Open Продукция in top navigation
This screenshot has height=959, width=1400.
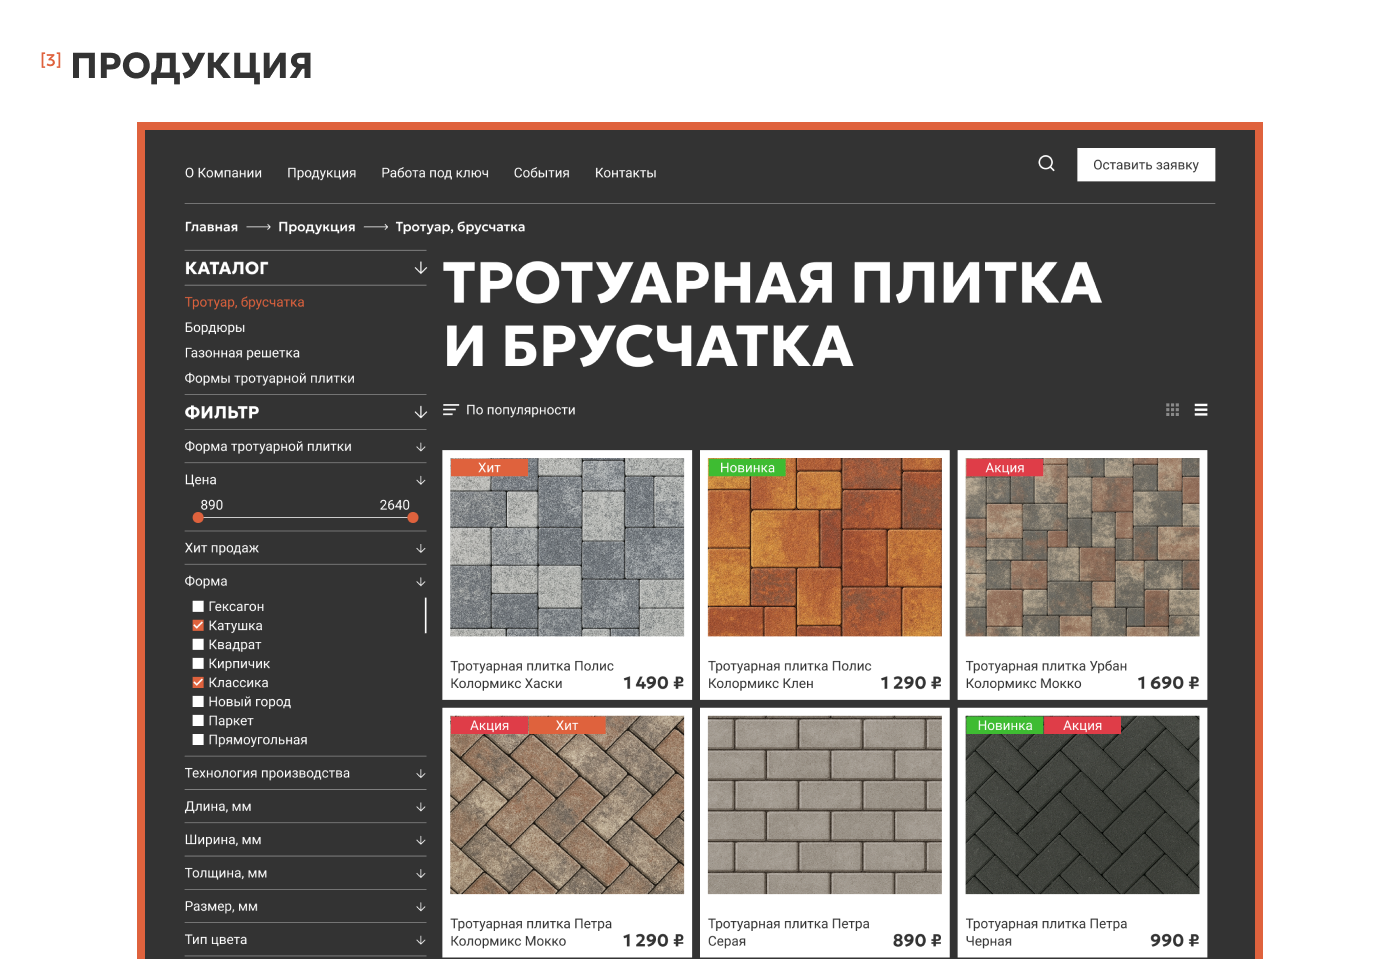pyautogui.click(x=321, y=173)
